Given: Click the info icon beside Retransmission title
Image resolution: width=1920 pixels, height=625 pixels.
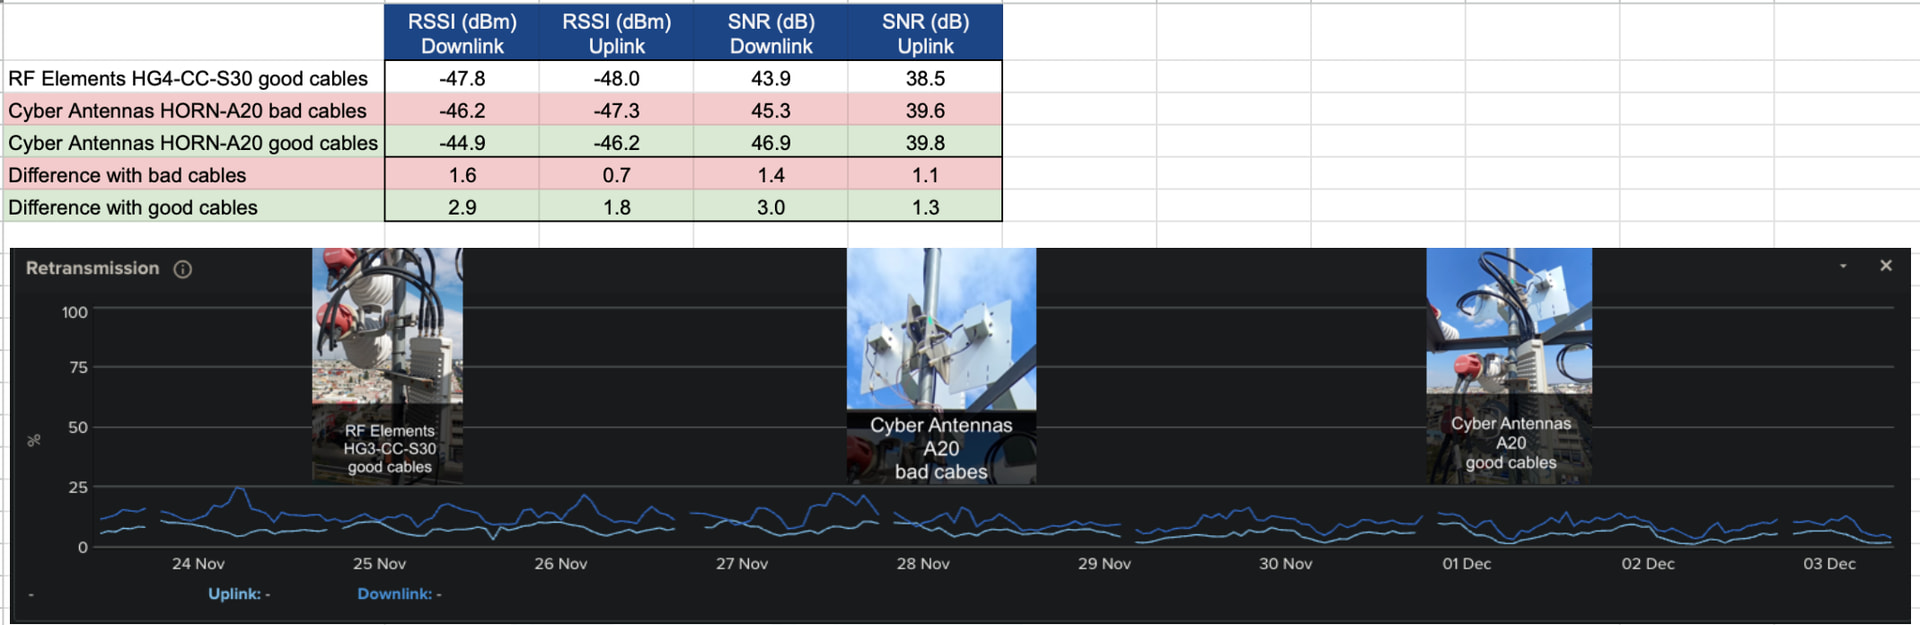Looking at the screenshot, I should click(183, 269).
